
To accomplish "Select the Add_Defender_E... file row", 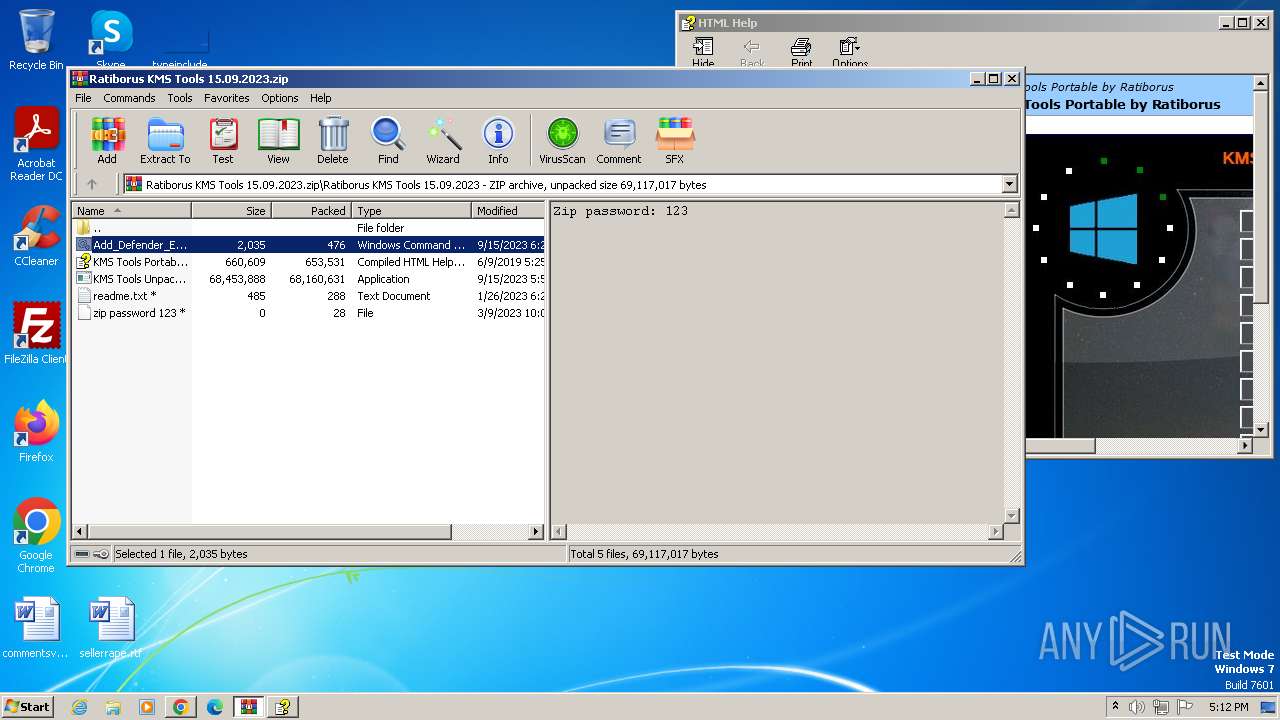I will tap(308, 245).
